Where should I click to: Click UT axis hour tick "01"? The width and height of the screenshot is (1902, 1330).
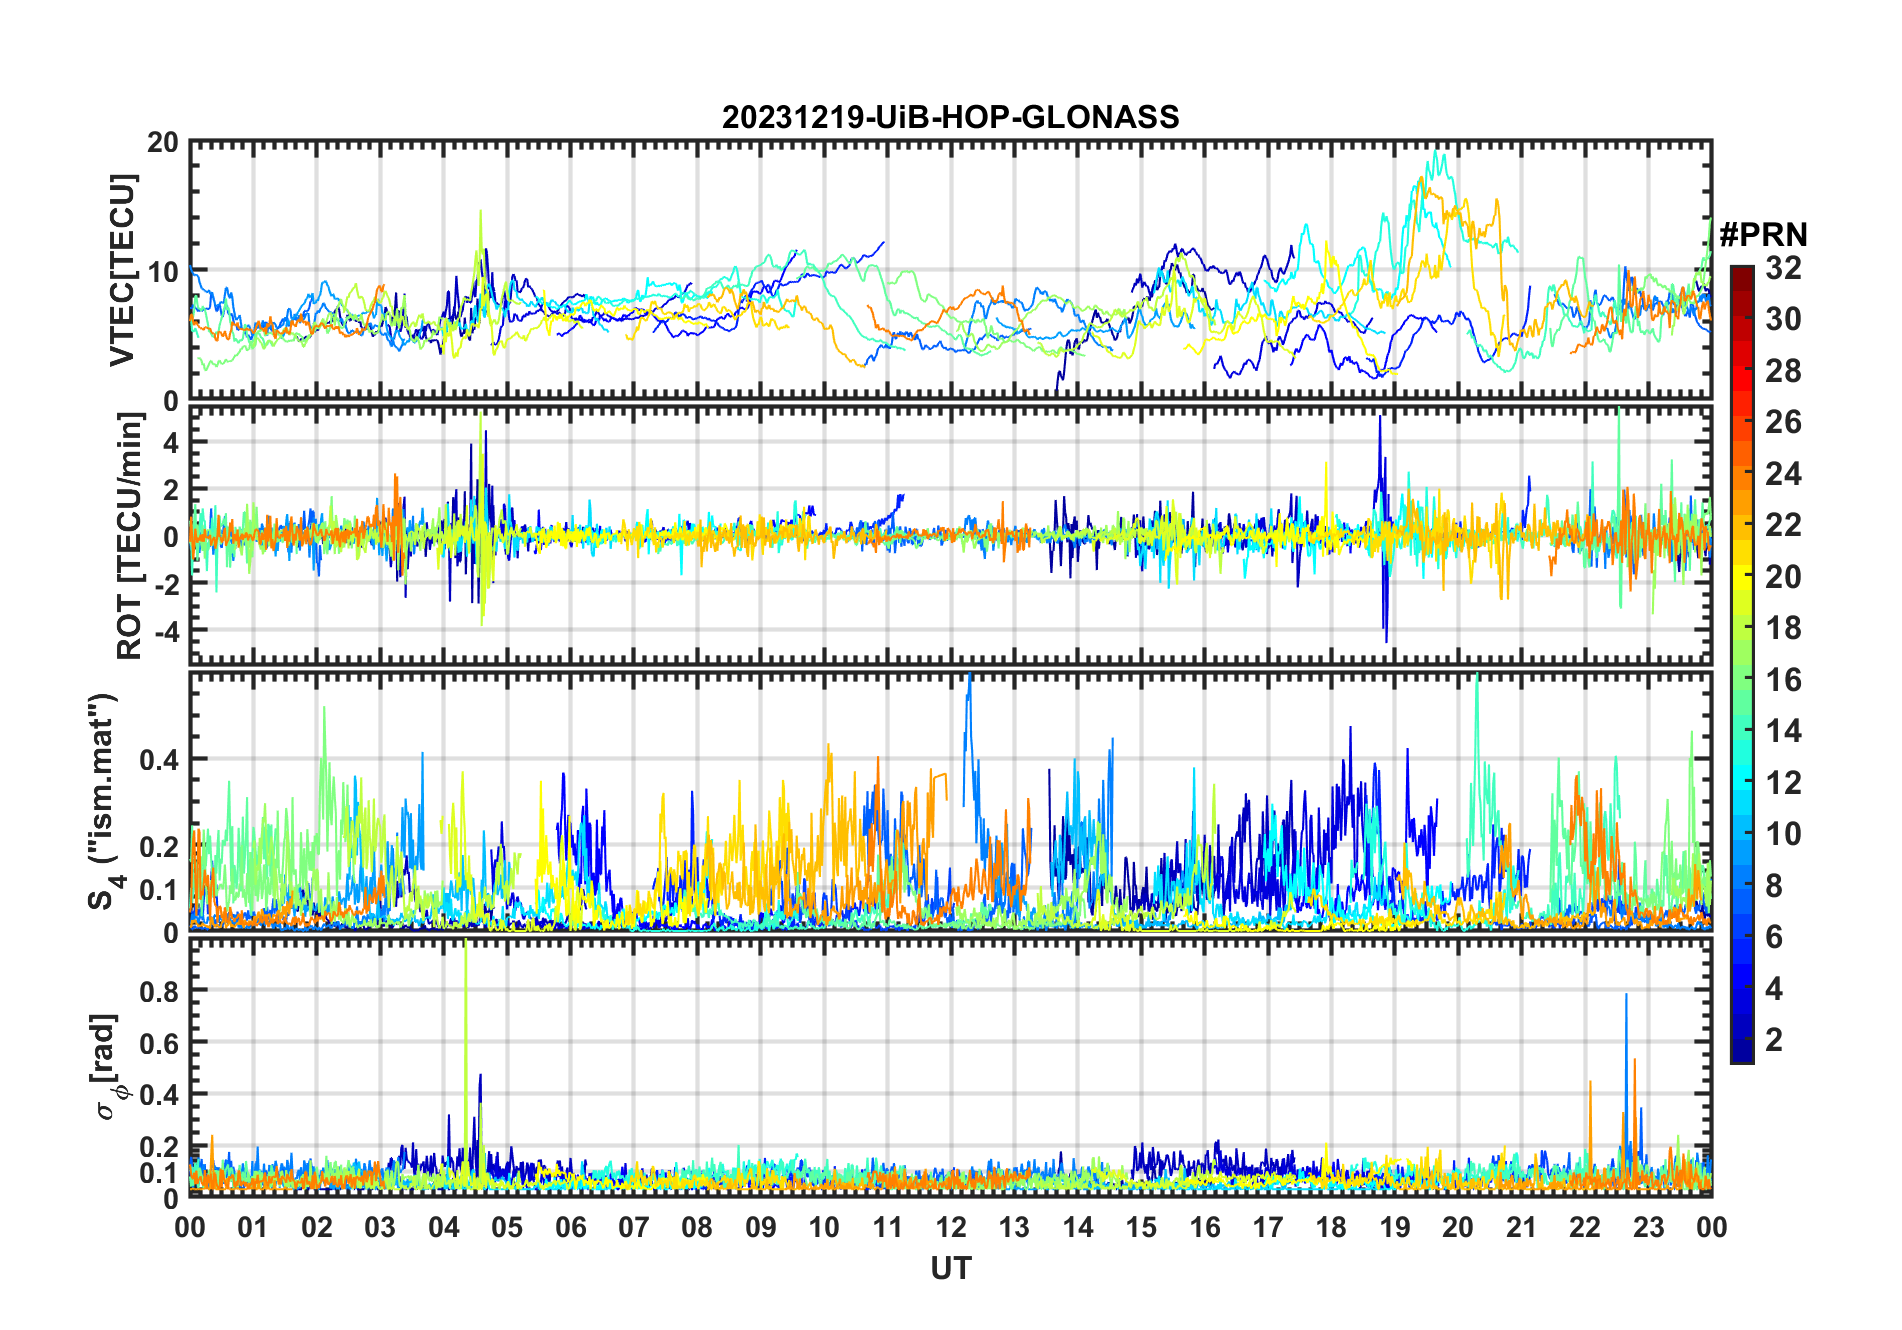point(253,1227)
